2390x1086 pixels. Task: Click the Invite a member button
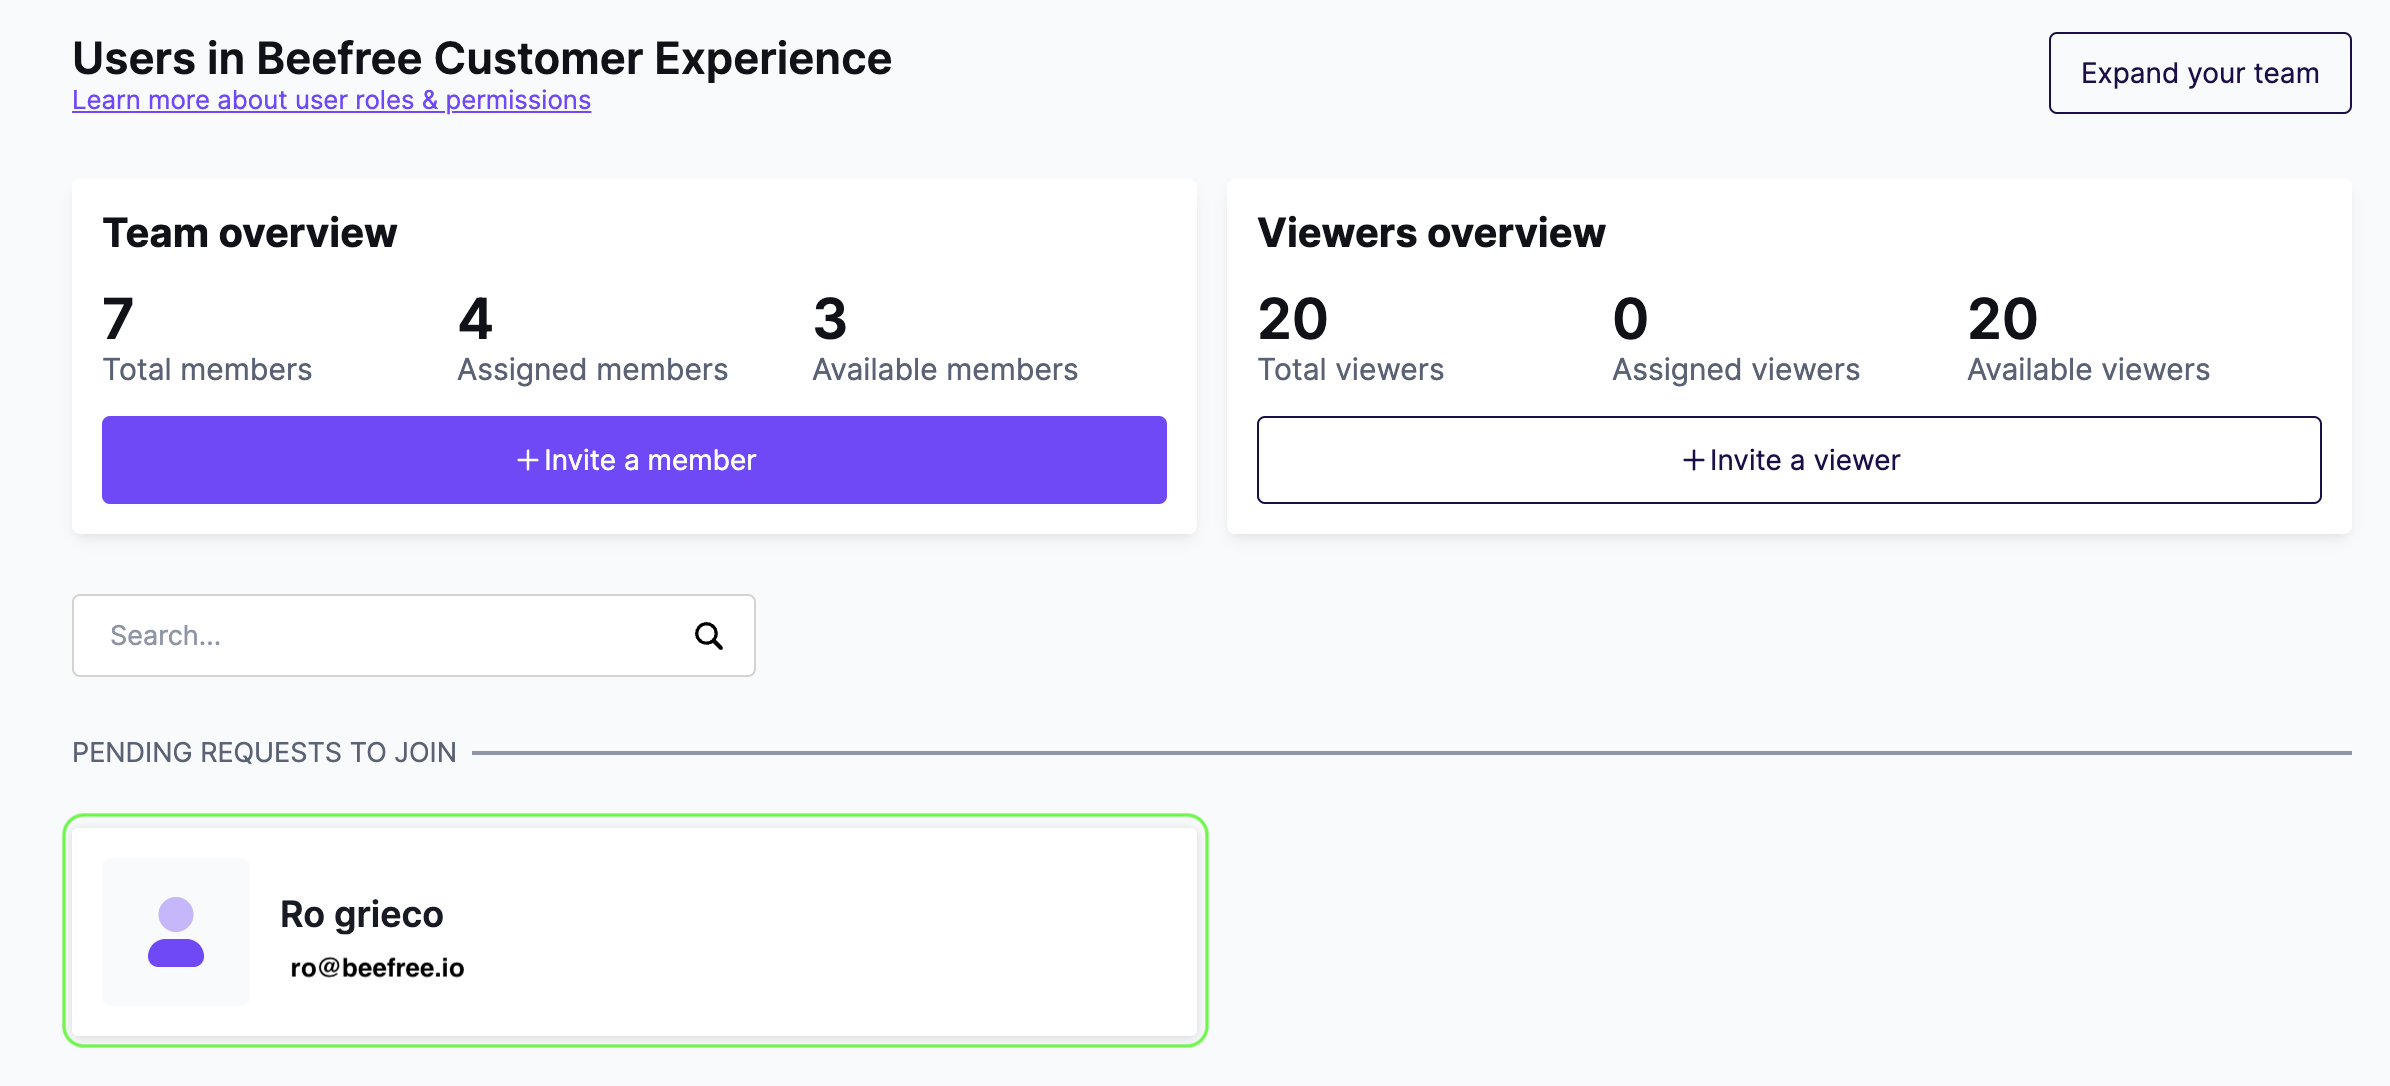click(x=634, y=460)
